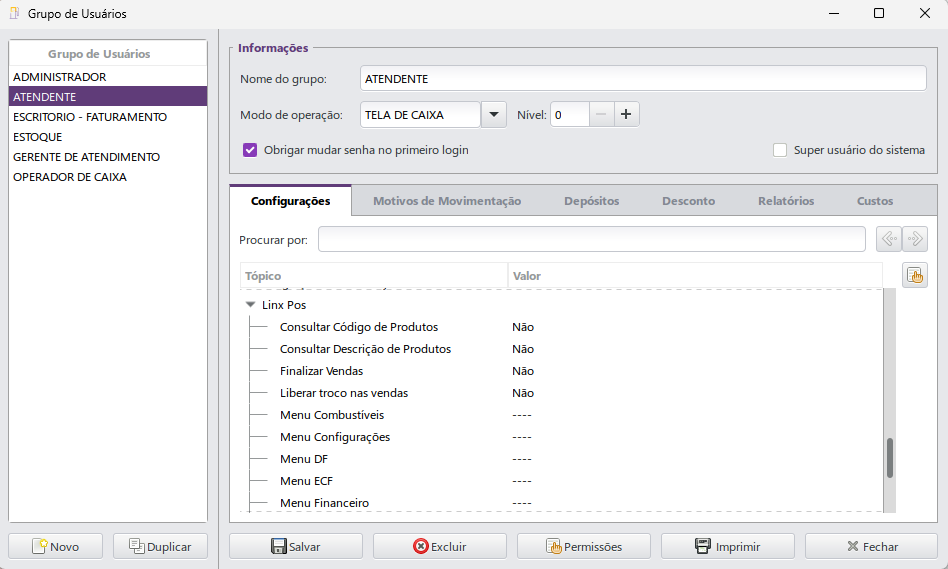The width and height of the screenshot is (948, 569).
Task: Increase Nível with the plus button
Action: click(x=626, y=114)
